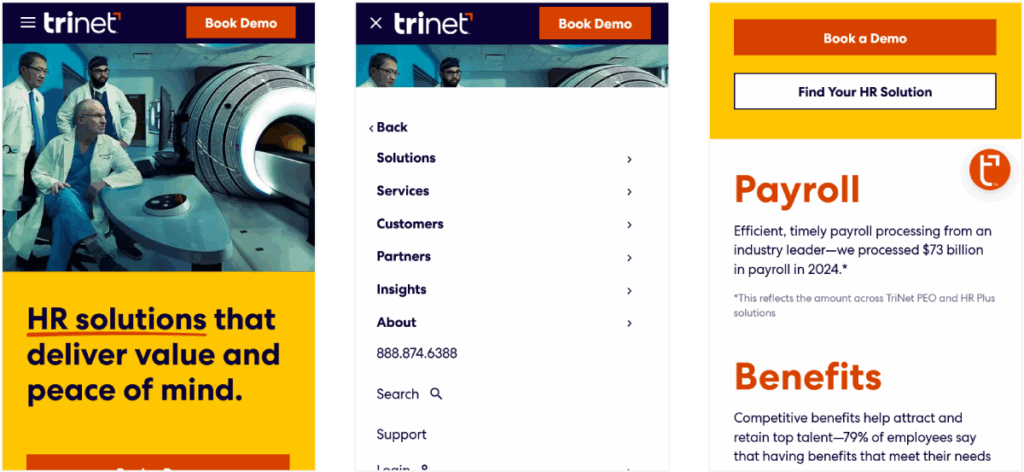This screenshot has height=472, width=1024.
Task: Click the Back chevron in the menu
Action: click(371, 128)
